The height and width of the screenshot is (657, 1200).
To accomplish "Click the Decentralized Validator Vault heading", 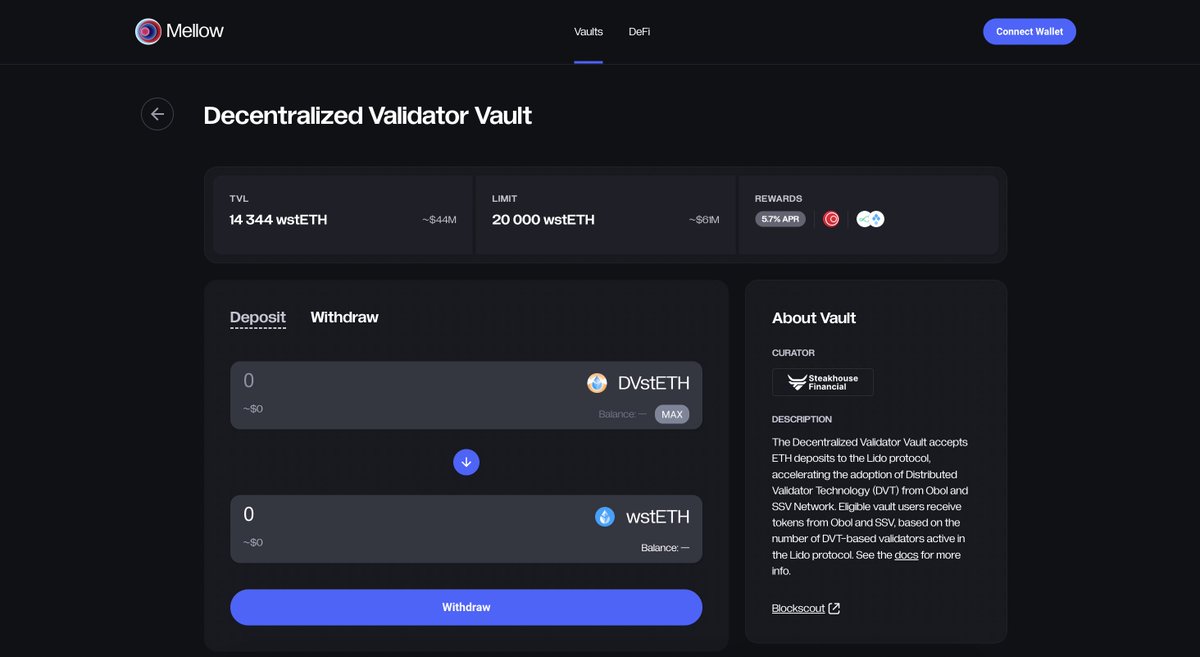I will coord(367,115).
